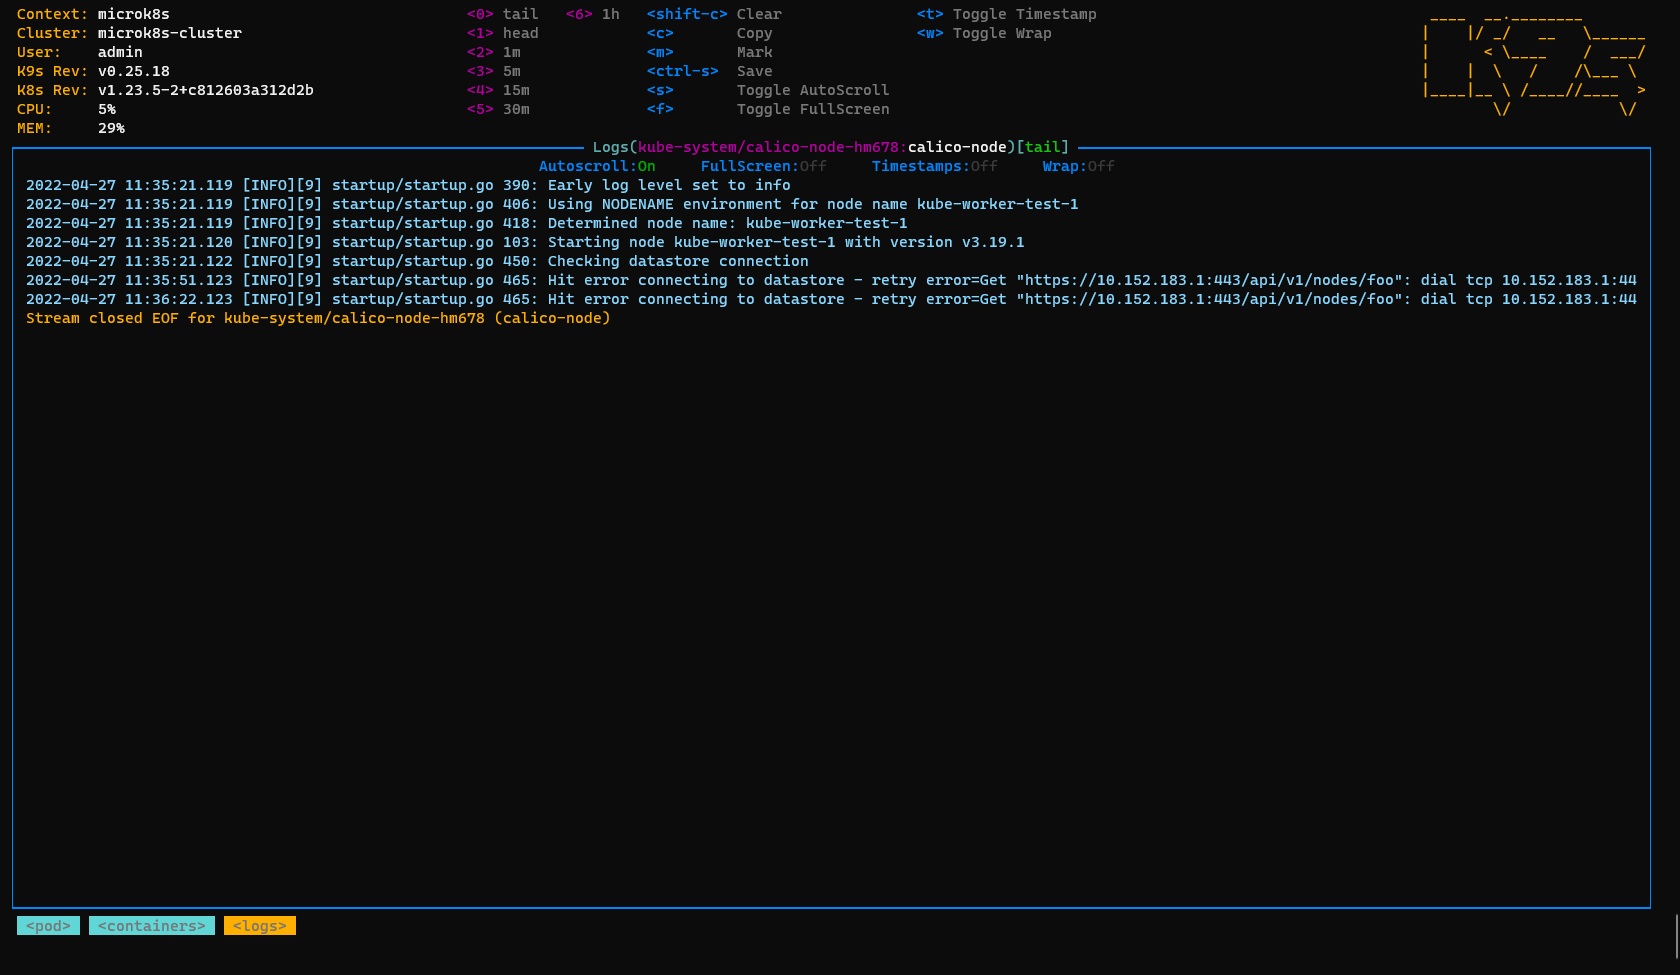Click the Cluster value microk8s-cluster
Image resolution: width=1680 pixels, height=975 pixels.
point(170,33)
